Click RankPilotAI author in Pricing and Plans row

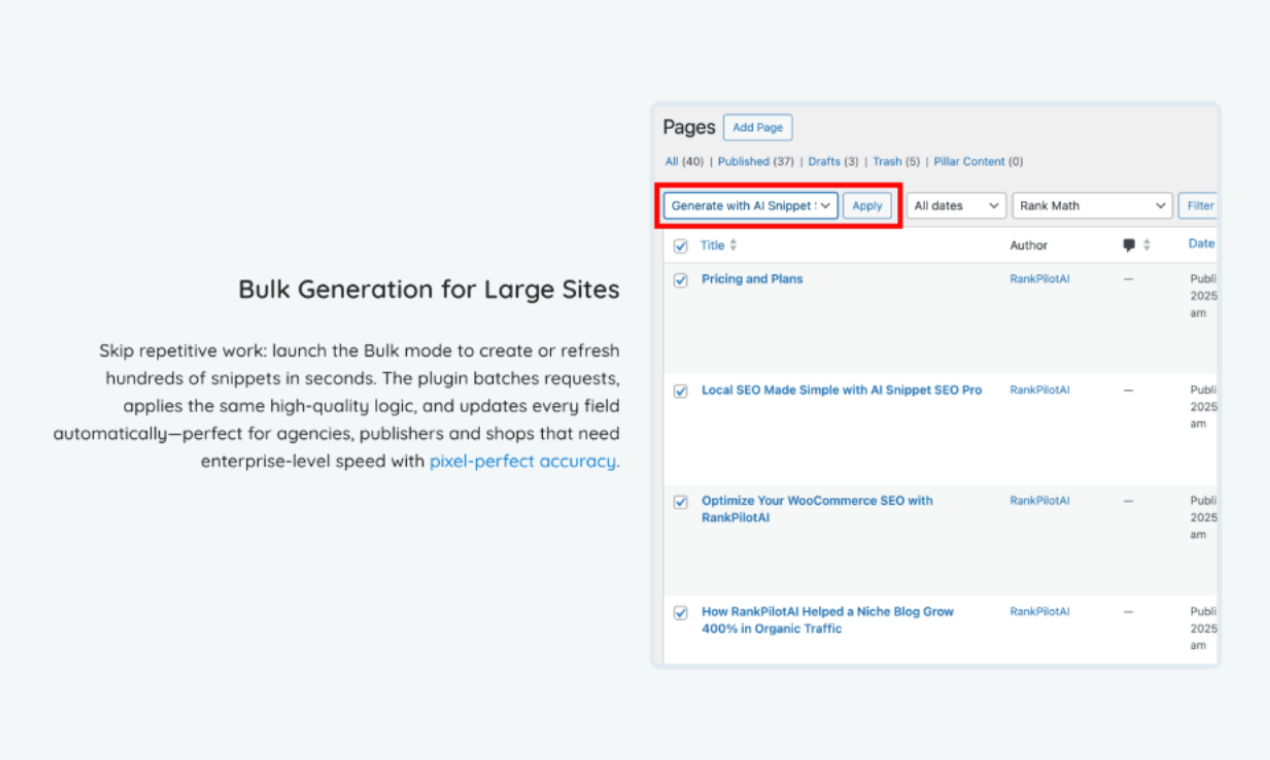click(x=1039, y=279)
